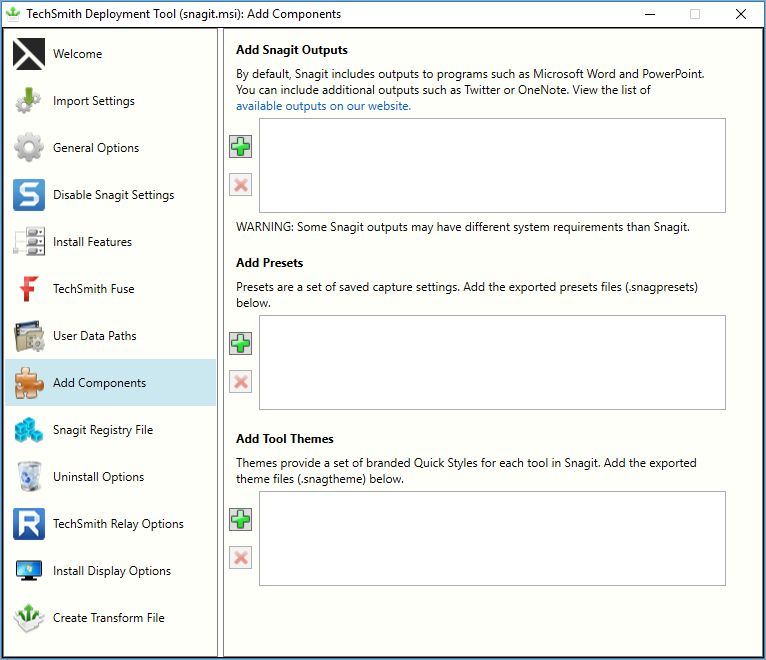Select General Options in sidebar
The height and width of the screenshot is (660, 766).
[x=110, y=148]
